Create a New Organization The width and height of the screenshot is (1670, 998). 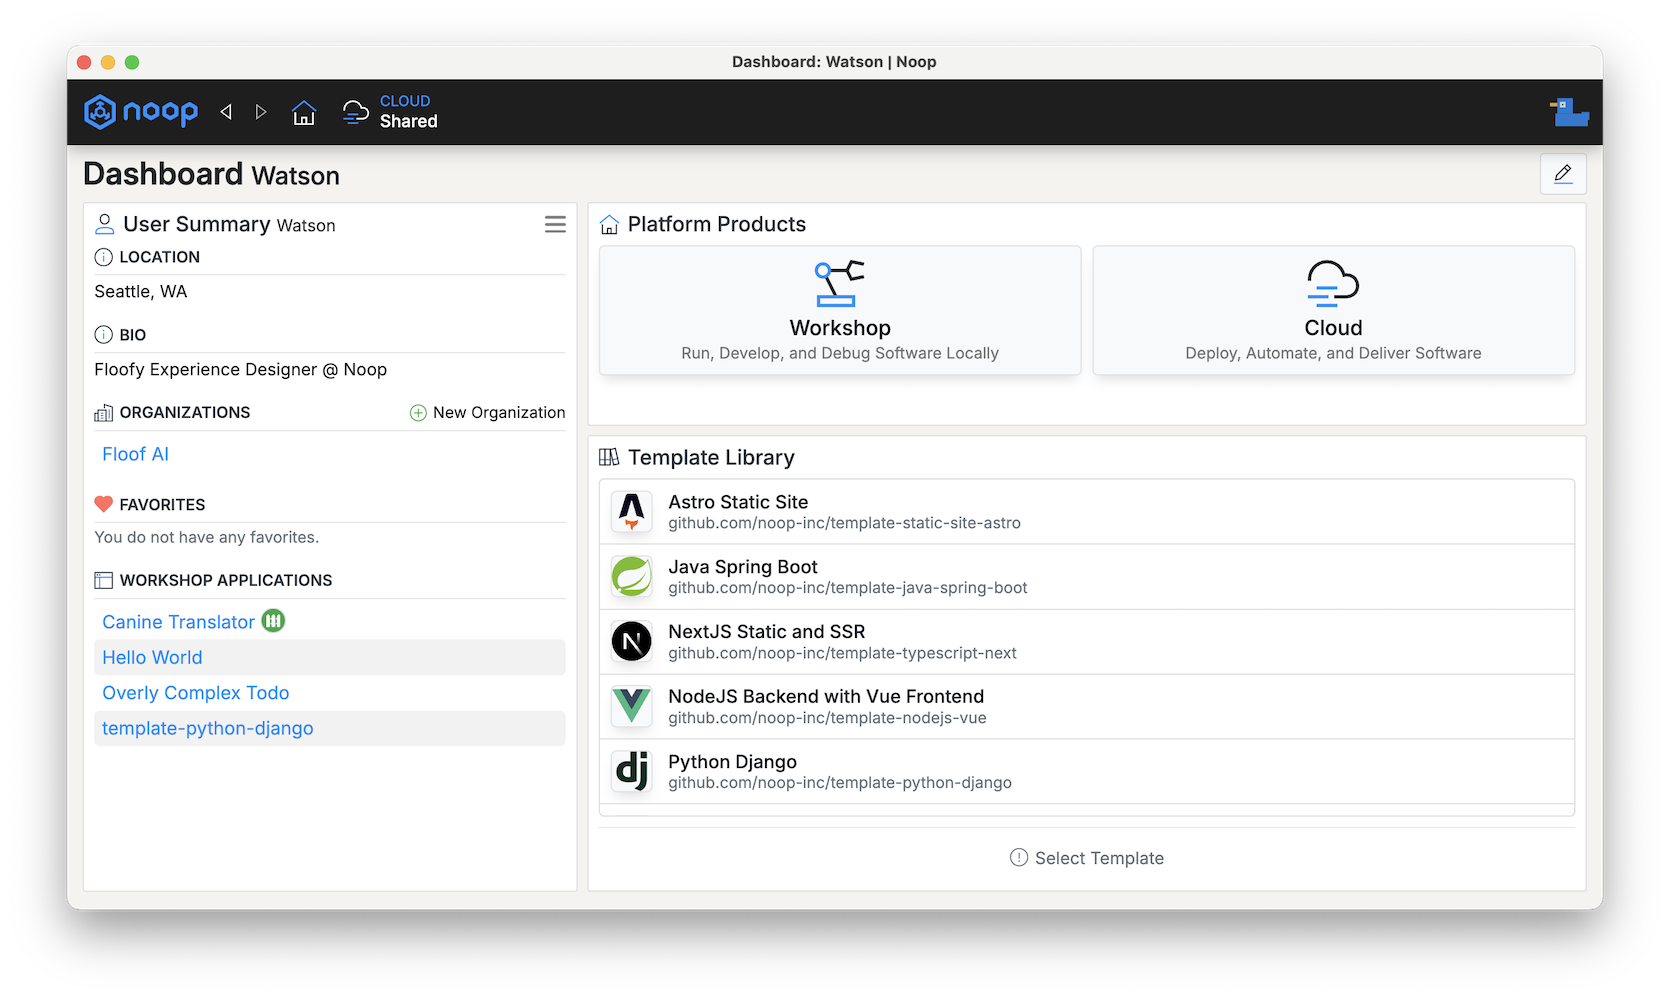tap(488, 413)
